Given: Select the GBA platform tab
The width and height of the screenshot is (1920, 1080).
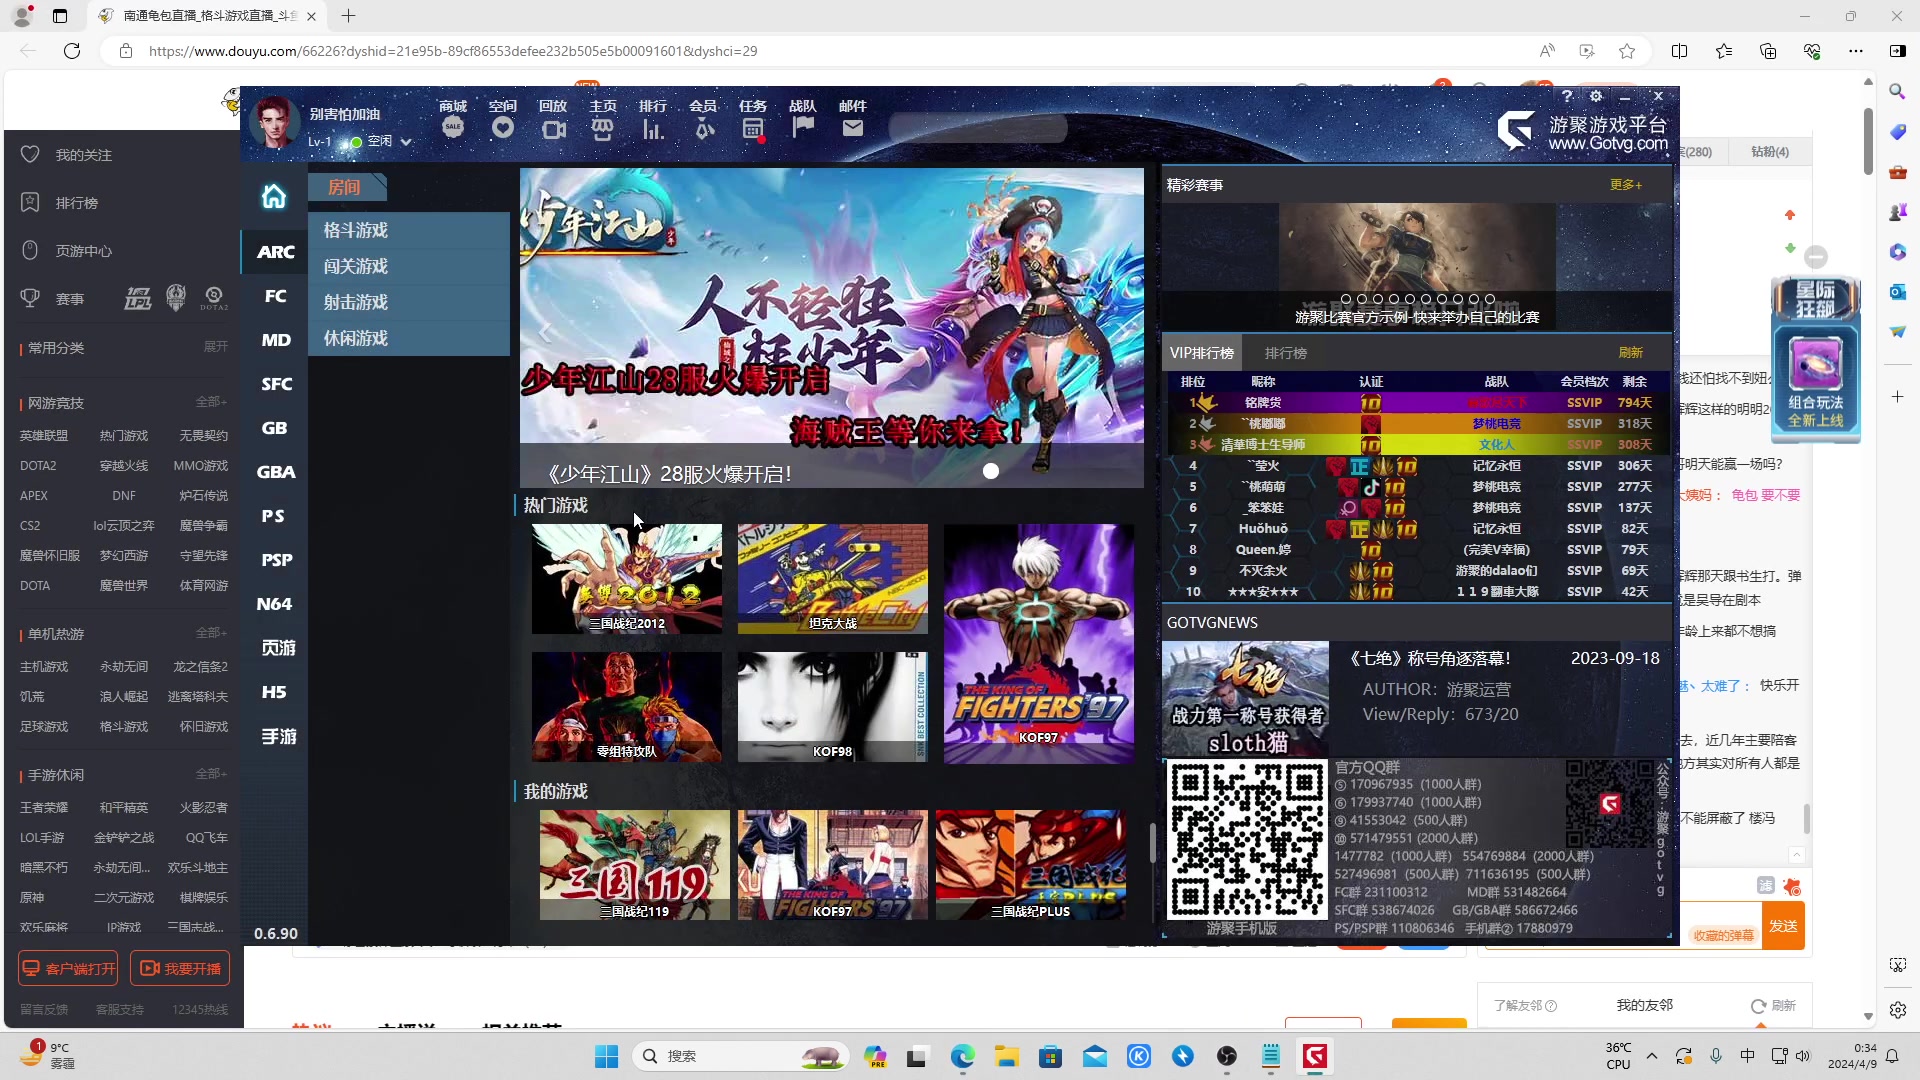Looking at the screenshot, I should pos(275,472).
